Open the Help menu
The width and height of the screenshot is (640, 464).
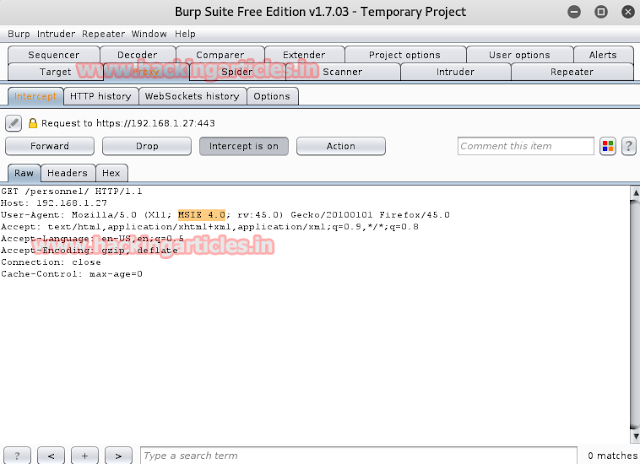pos(185,34)
